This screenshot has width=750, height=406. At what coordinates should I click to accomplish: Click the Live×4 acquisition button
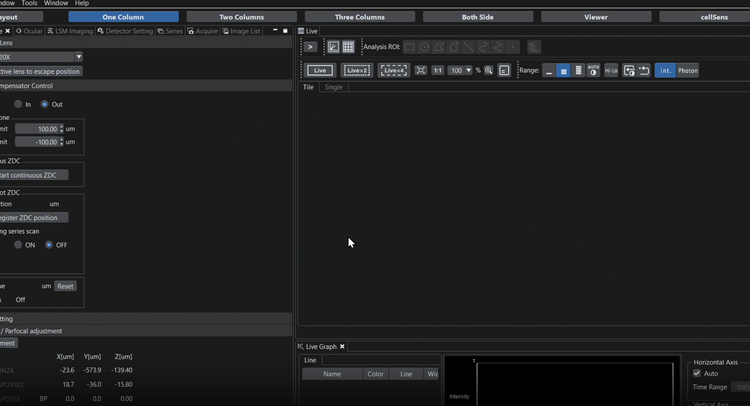coord(393,71)
